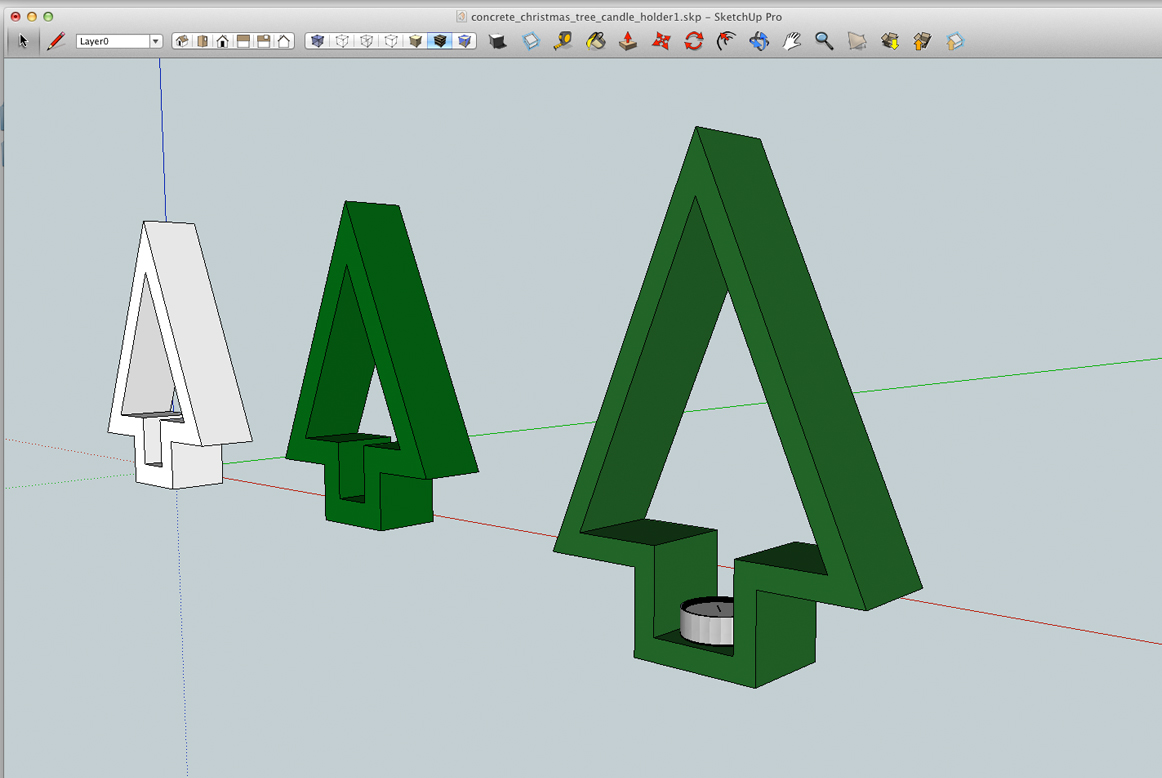Screen dimensions: 1162x778
Task: Open the Get Models from 3D Warehouse icon
Action: pos(889,41)
